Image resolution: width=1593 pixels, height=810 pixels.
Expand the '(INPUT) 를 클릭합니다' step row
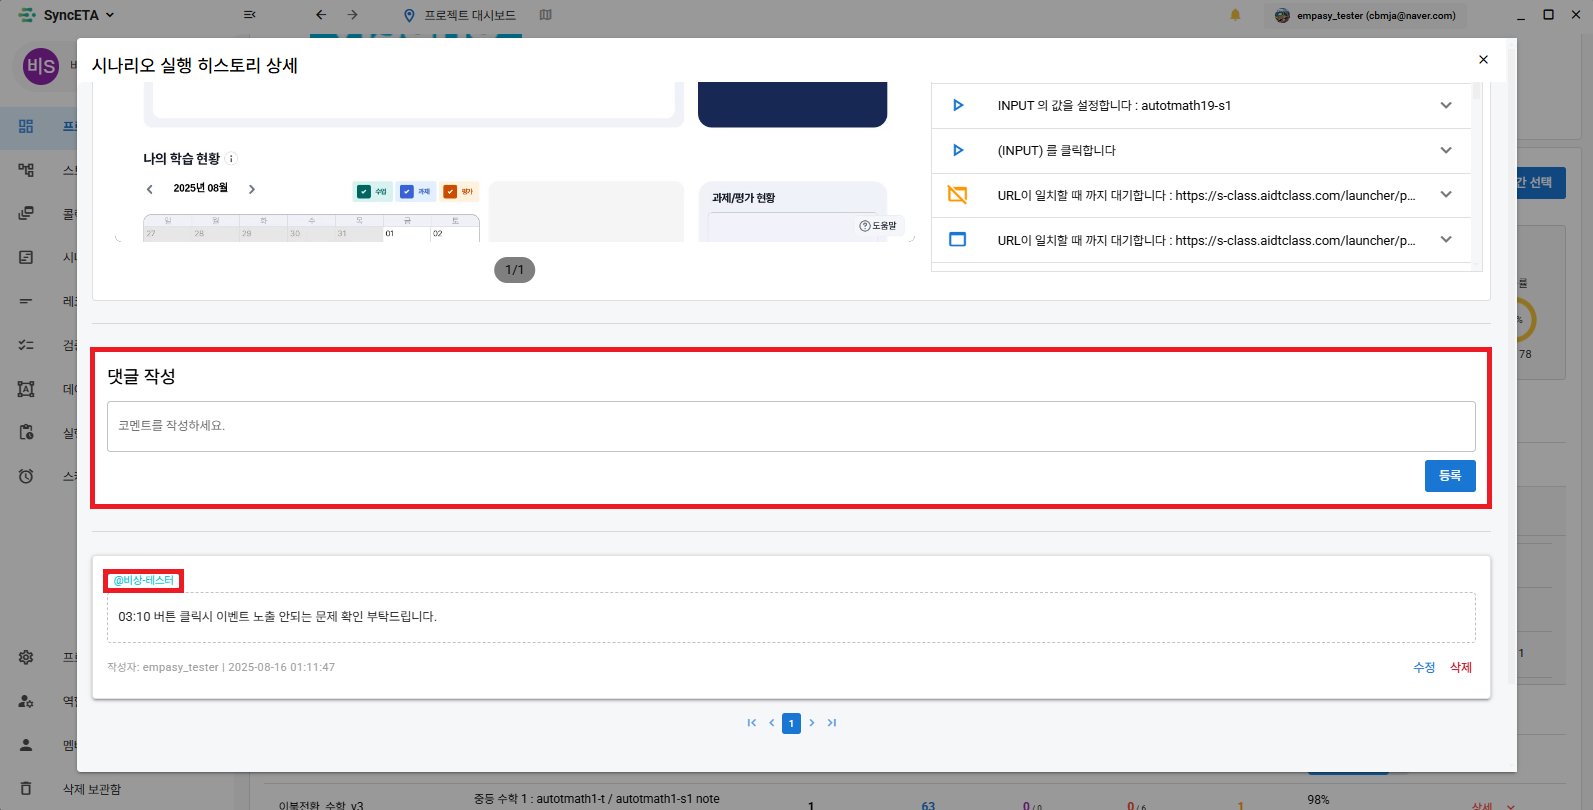(x=1445, y=150)
